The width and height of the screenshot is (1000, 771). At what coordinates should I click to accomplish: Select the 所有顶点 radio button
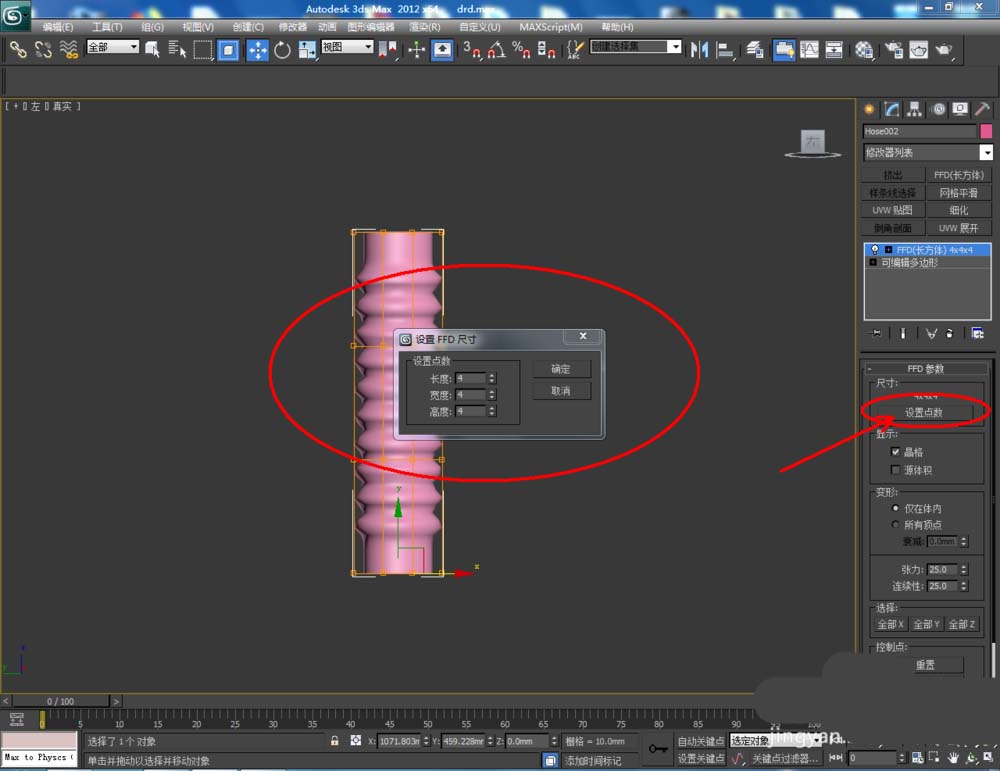coord(895,525)
